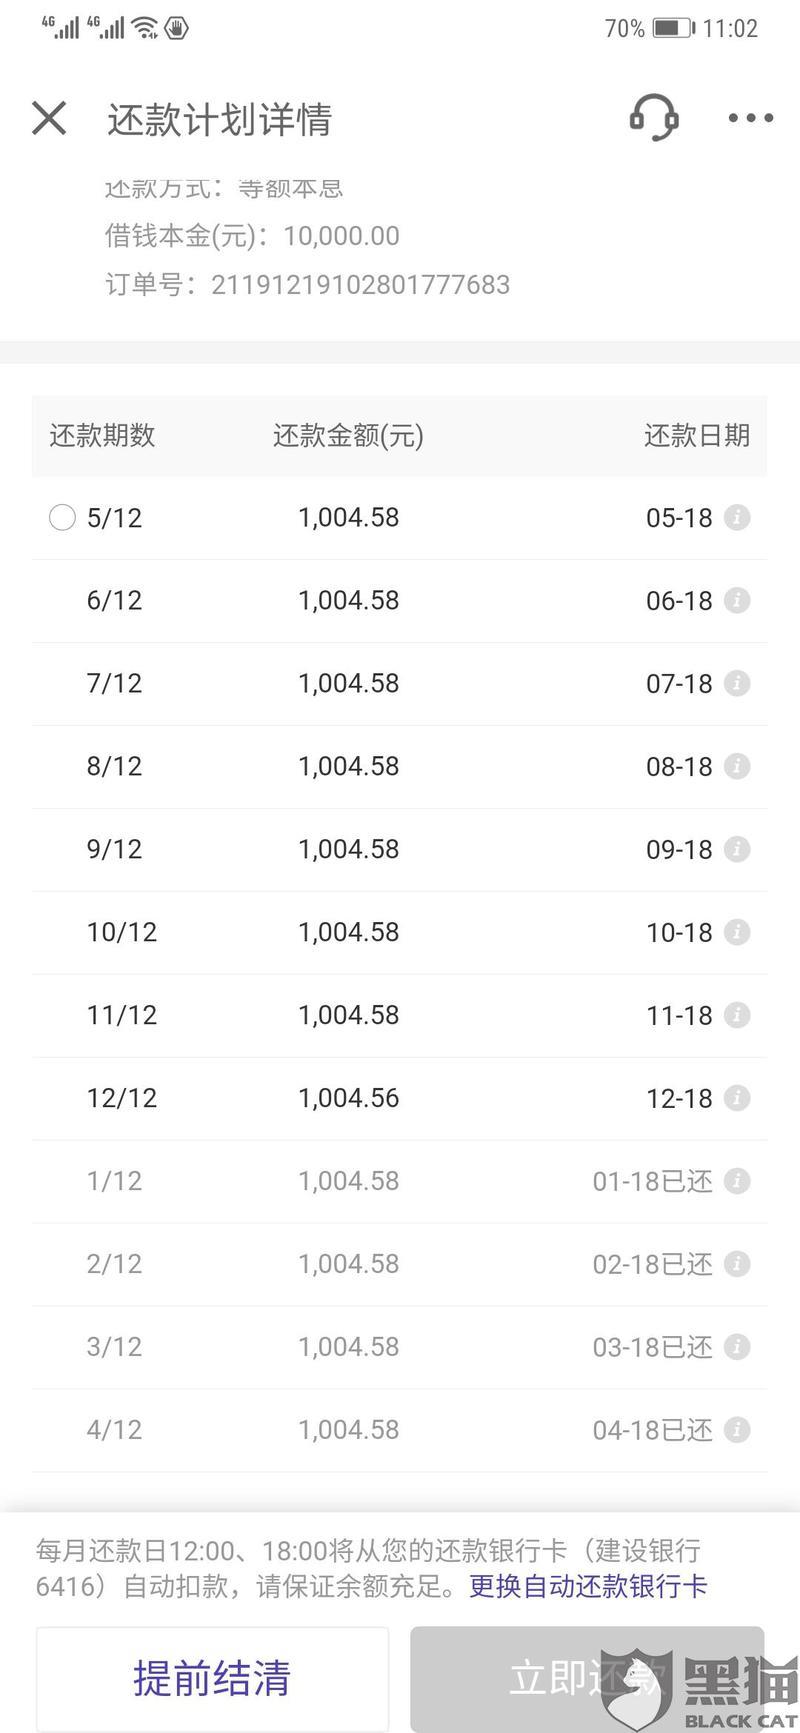
Task: Show info for the 05-18 repayment
Action: tap(737, 517)
